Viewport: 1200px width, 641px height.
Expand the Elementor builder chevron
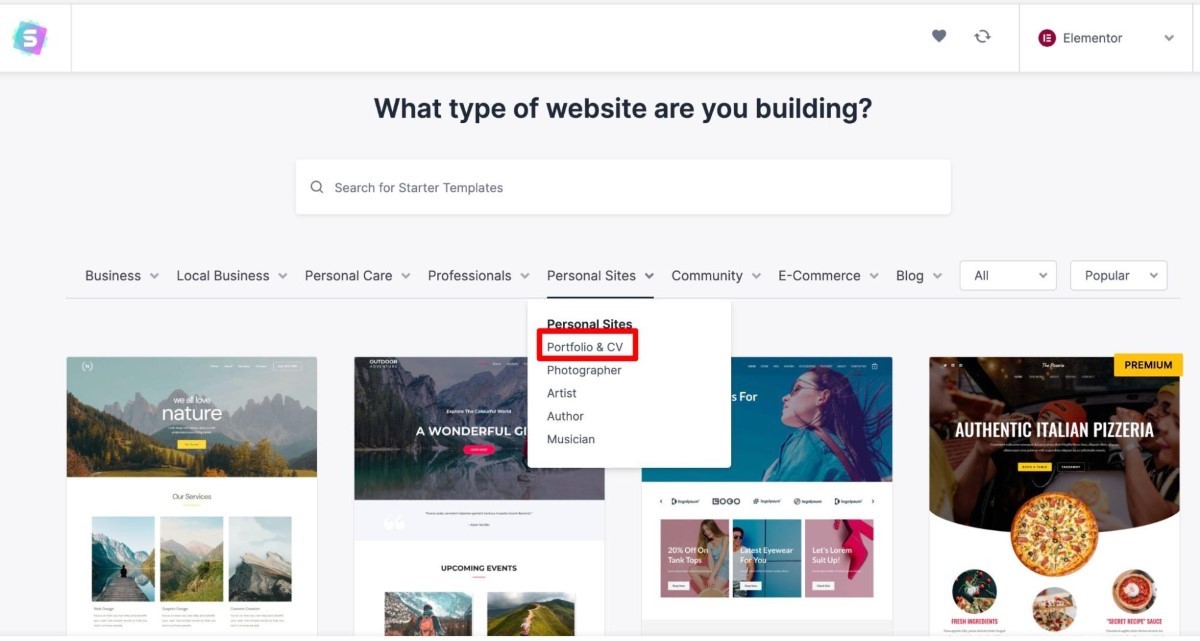click(1169, 38)
